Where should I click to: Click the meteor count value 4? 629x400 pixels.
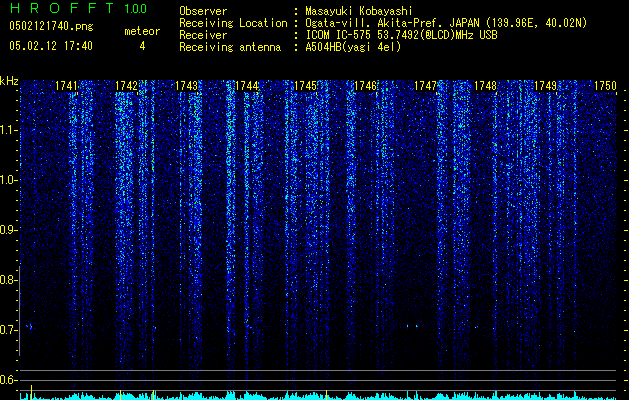(x=142, y=46)
